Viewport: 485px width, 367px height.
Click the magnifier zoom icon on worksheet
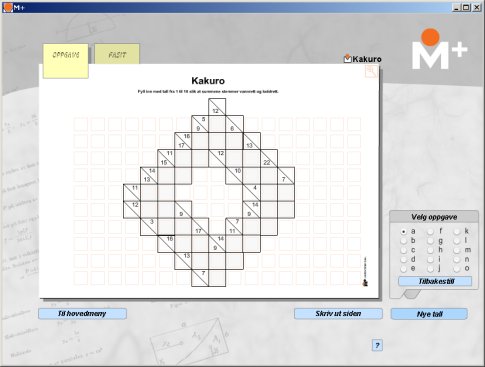pyautogui.click(x=371, y=71)
